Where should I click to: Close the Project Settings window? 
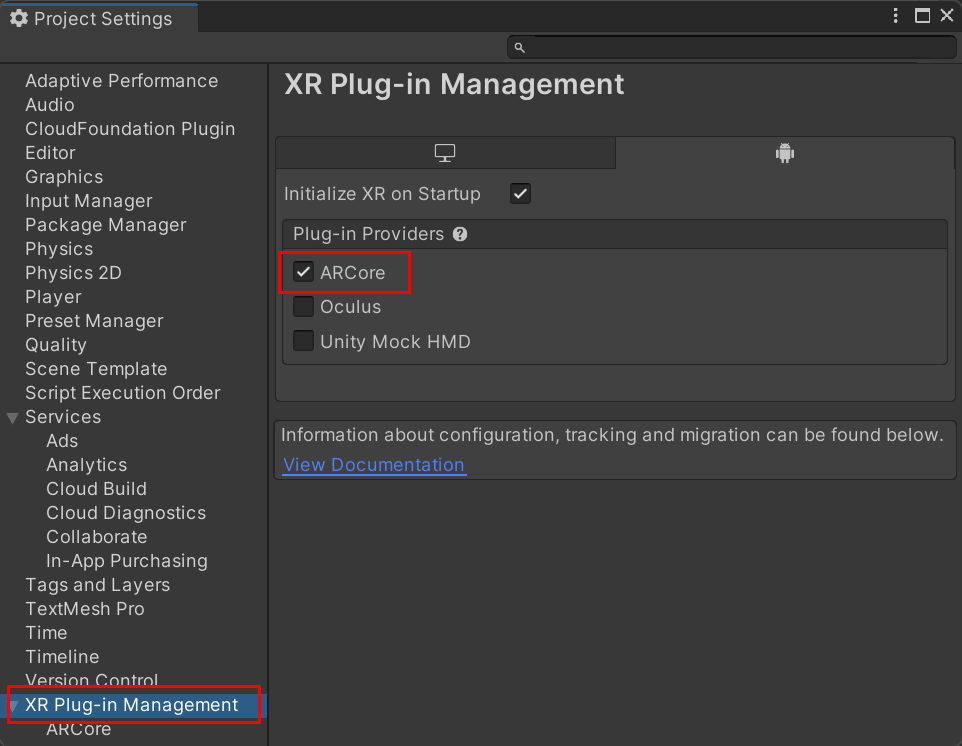click(x=947, y=15)
